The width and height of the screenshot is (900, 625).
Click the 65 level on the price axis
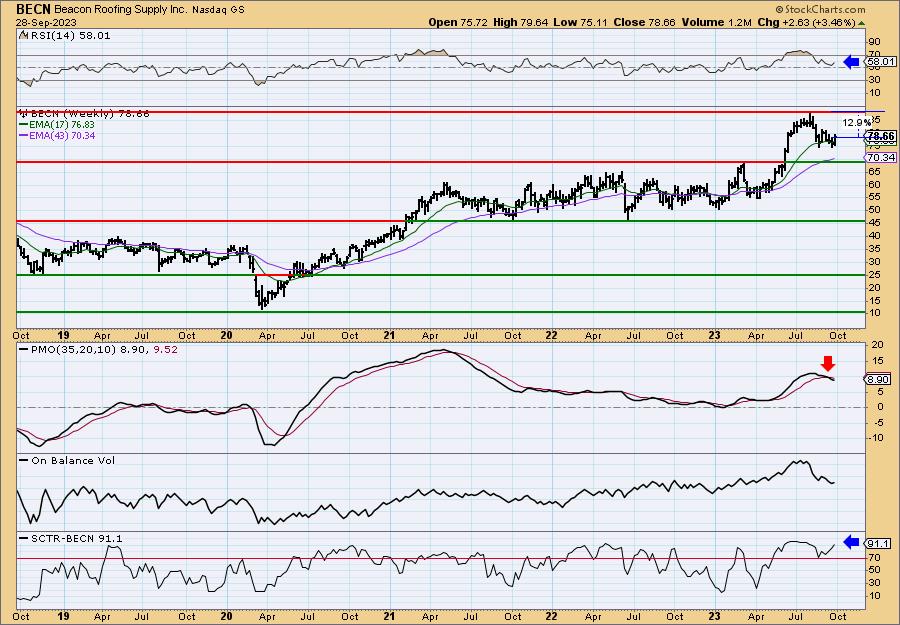coord(874,172)
